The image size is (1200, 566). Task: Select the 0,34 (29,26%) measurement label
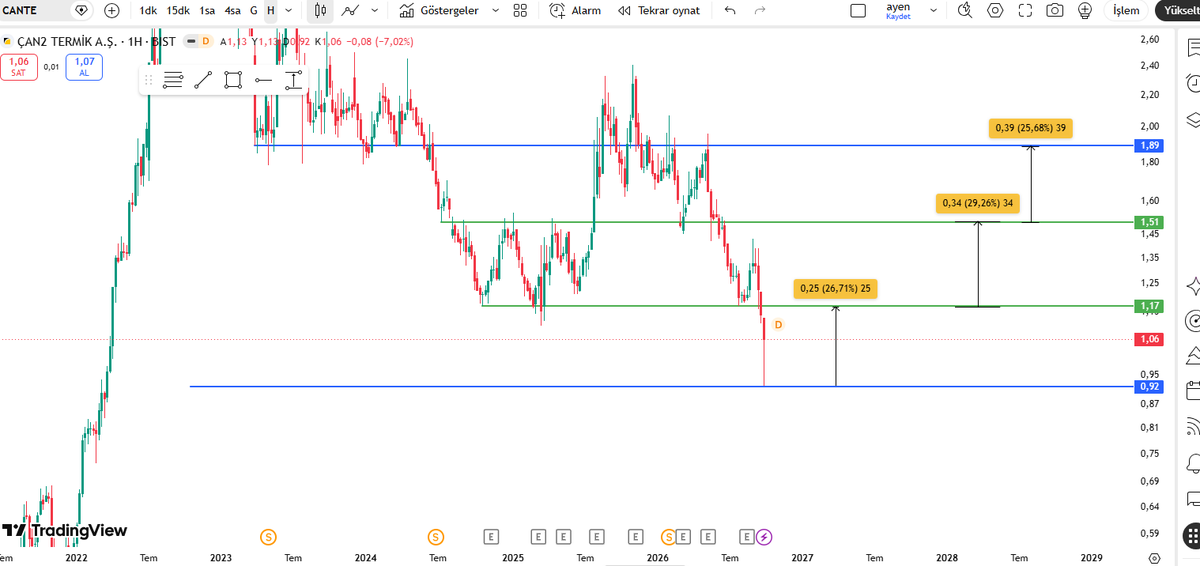coord(978,204)
